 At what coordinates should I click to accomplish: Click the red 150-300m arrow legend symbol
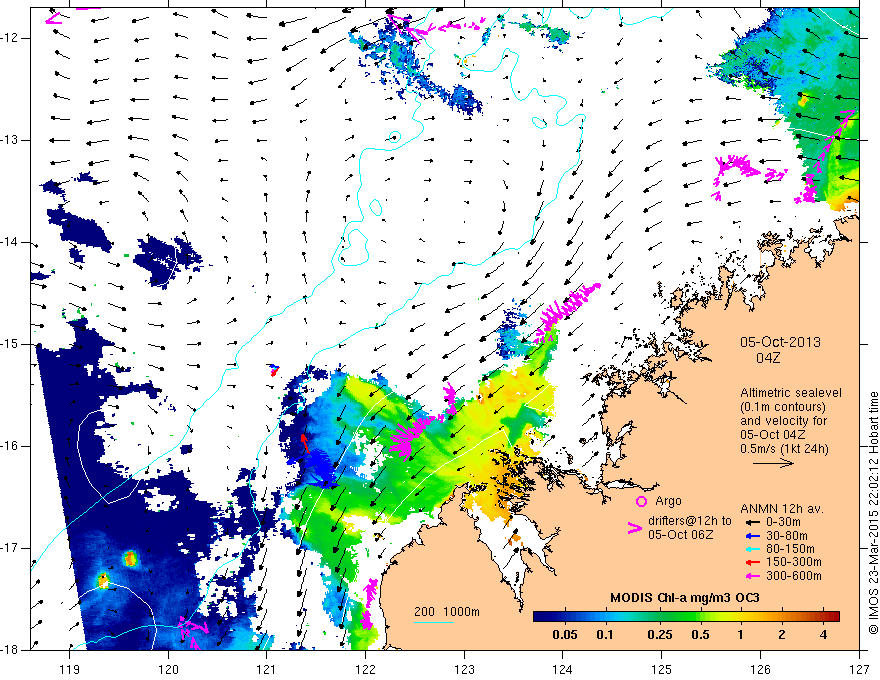point(751,562)
